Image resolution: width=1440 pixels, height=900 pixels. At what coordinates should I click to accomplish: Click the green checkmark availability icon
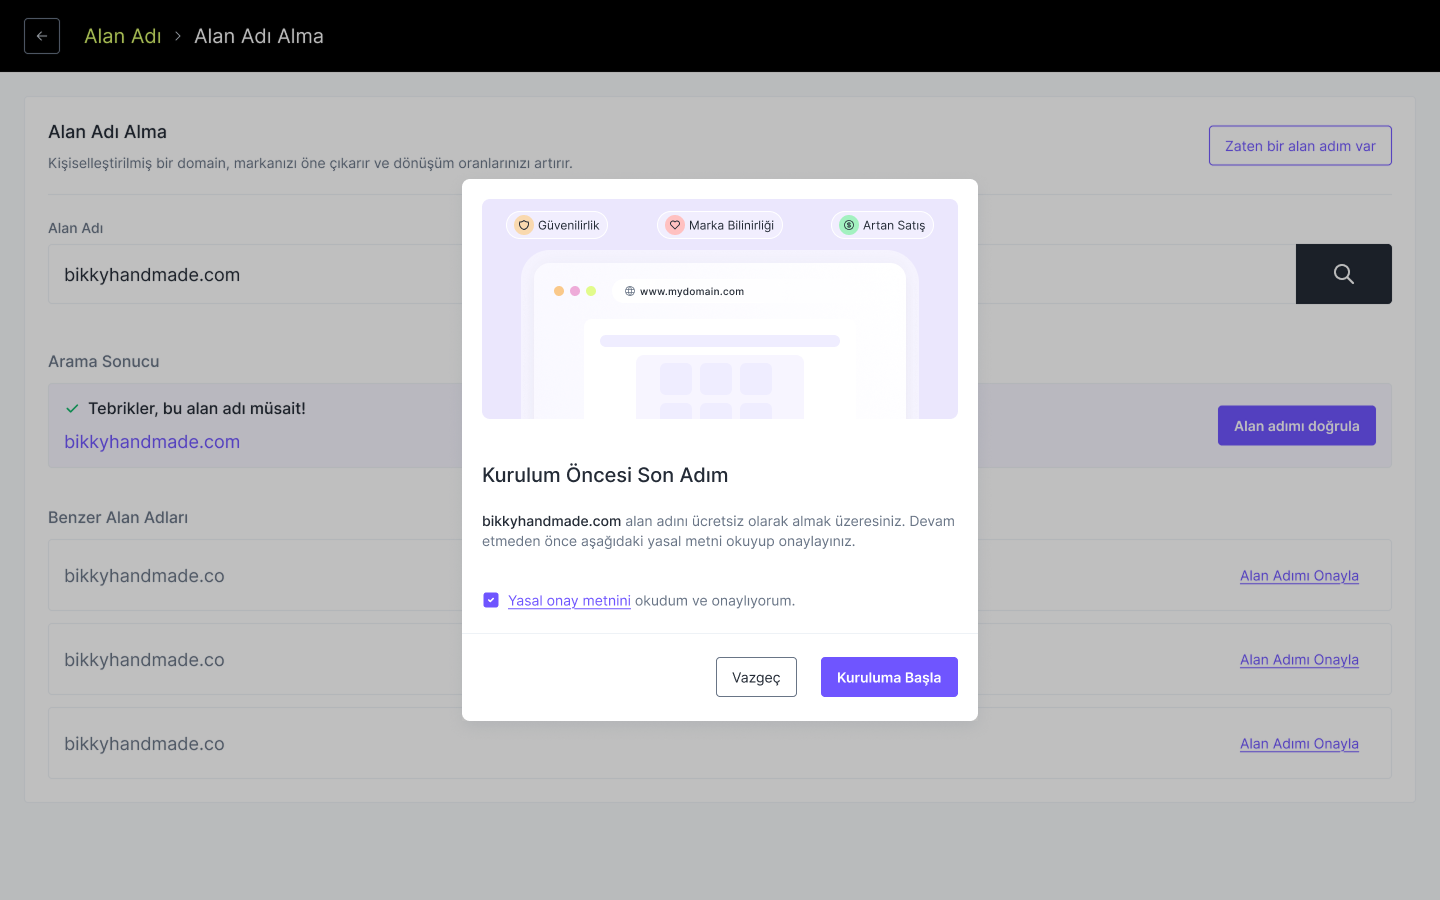coord(72,408)
